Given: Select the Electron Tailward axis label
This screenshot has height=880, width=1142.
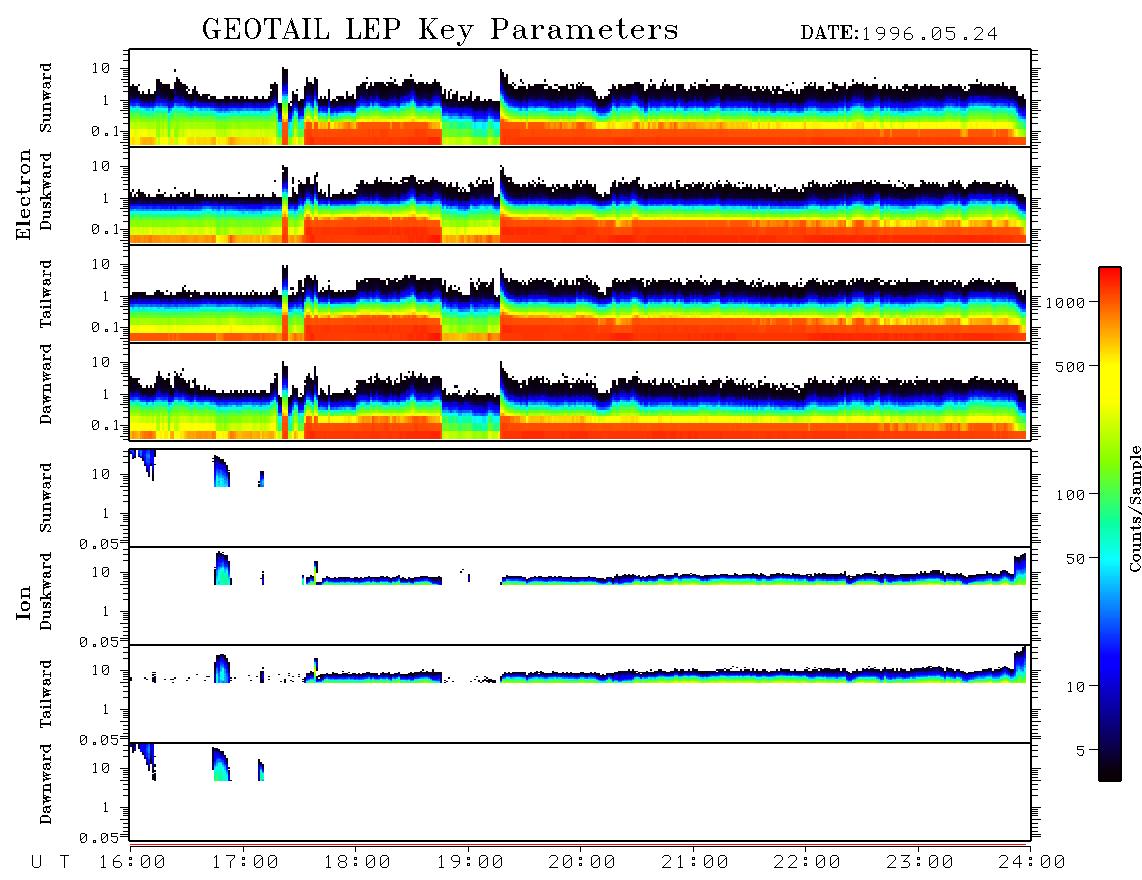Looking at the screenshot, I should [45, 293].
